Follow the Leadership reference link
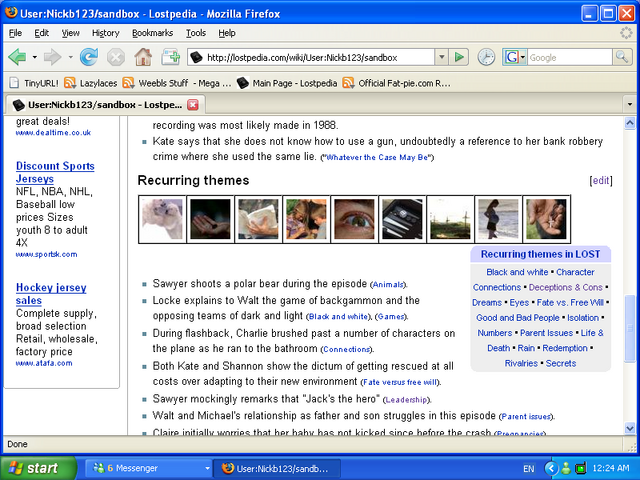 point(407,400)
